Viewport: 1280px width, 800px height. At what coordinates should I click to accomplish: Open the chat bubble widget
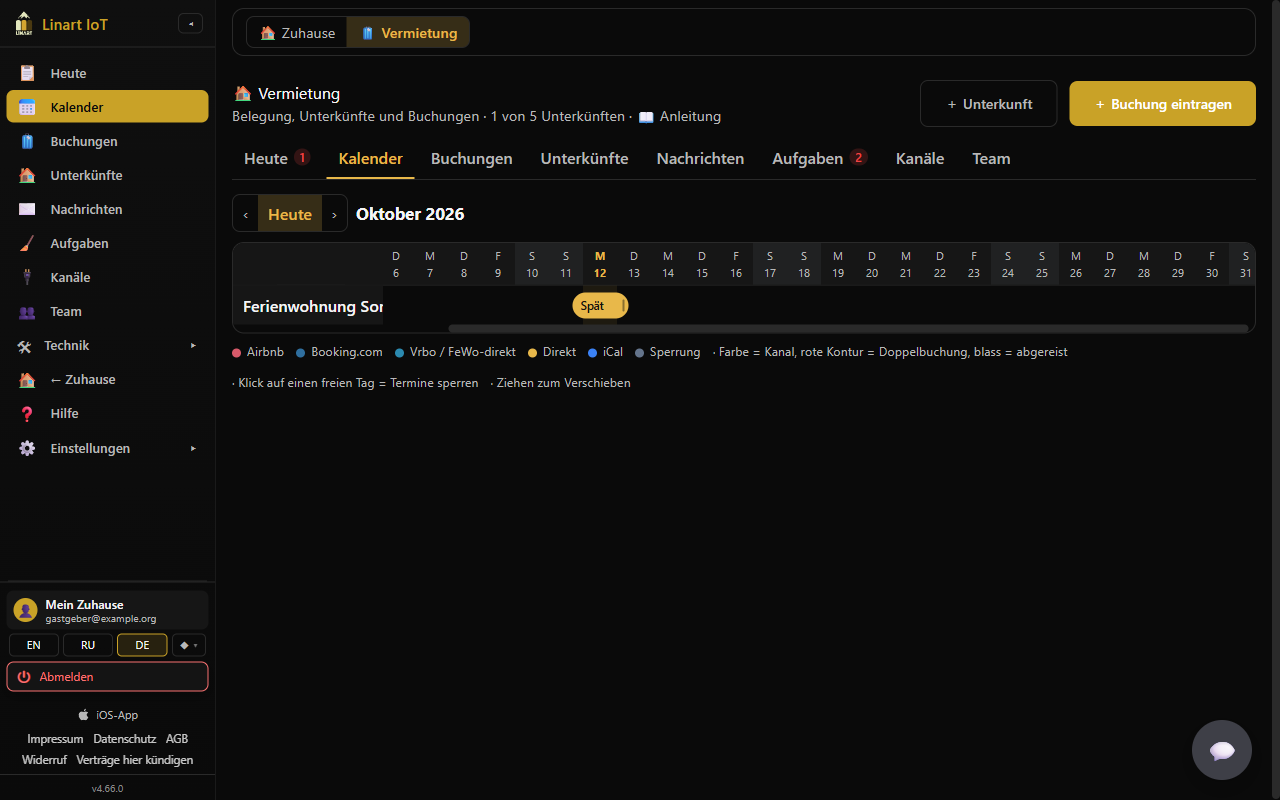1222,750
